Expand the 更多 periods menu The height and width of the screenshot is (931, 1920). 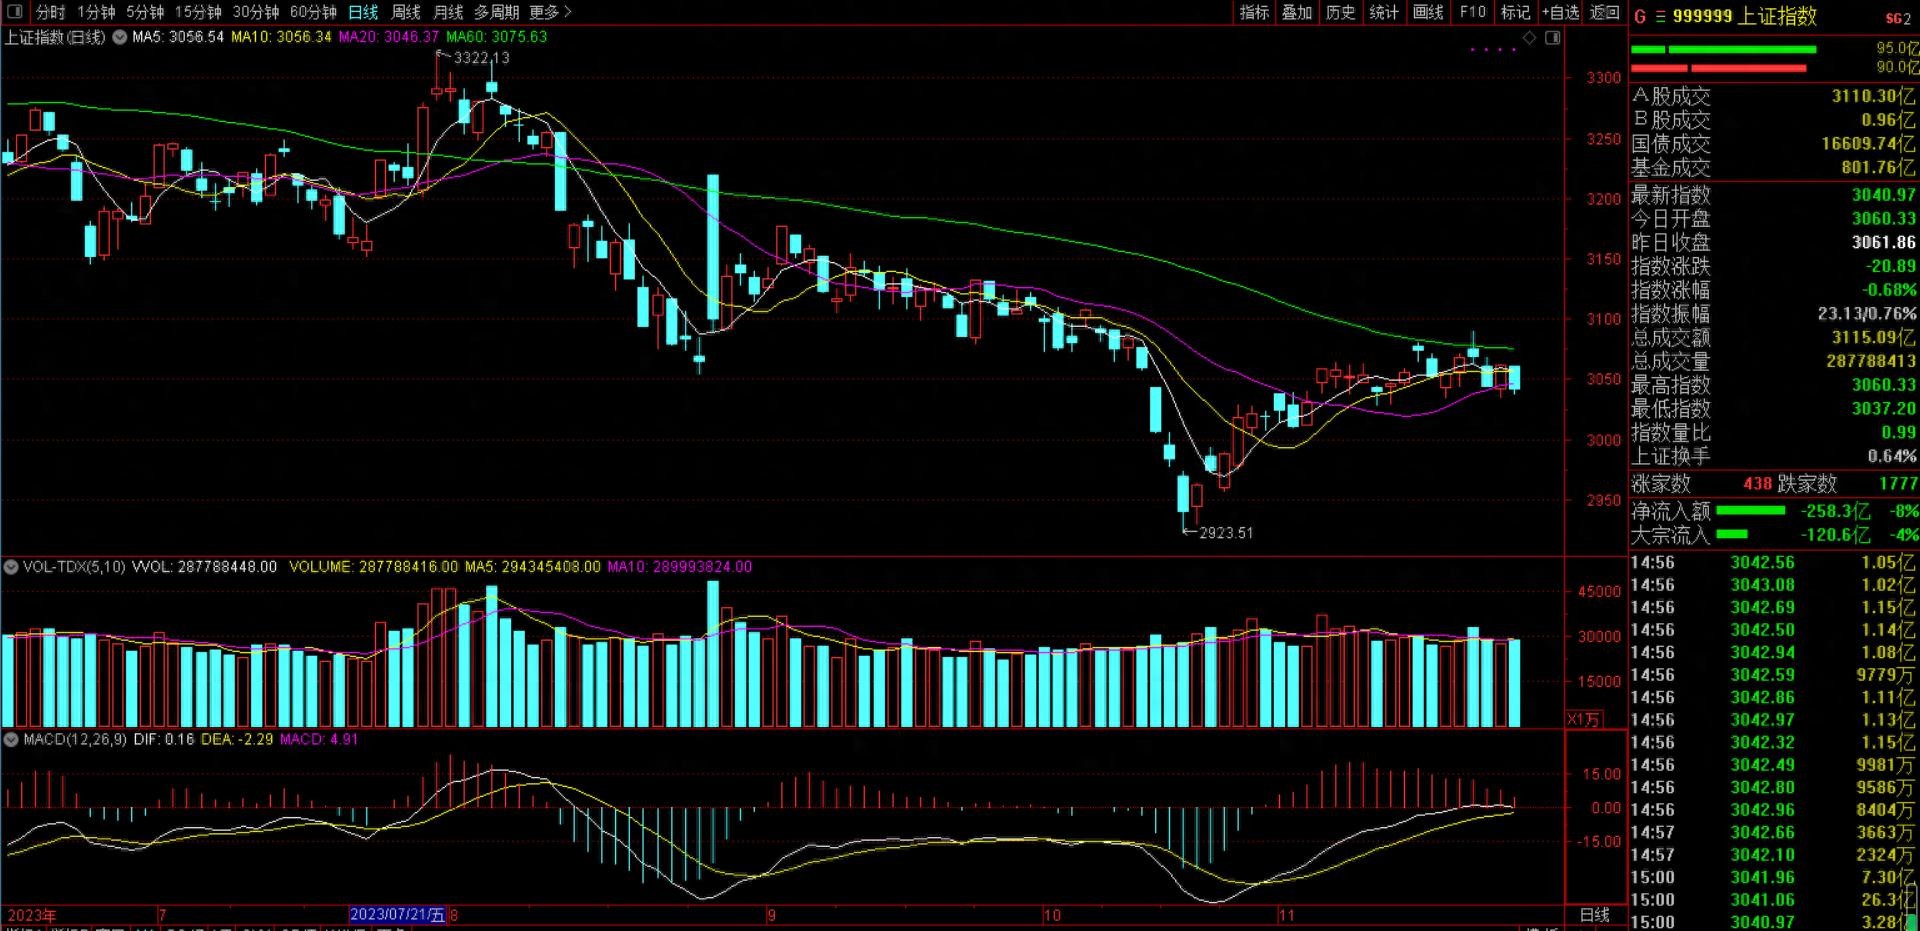click(550, 12)
